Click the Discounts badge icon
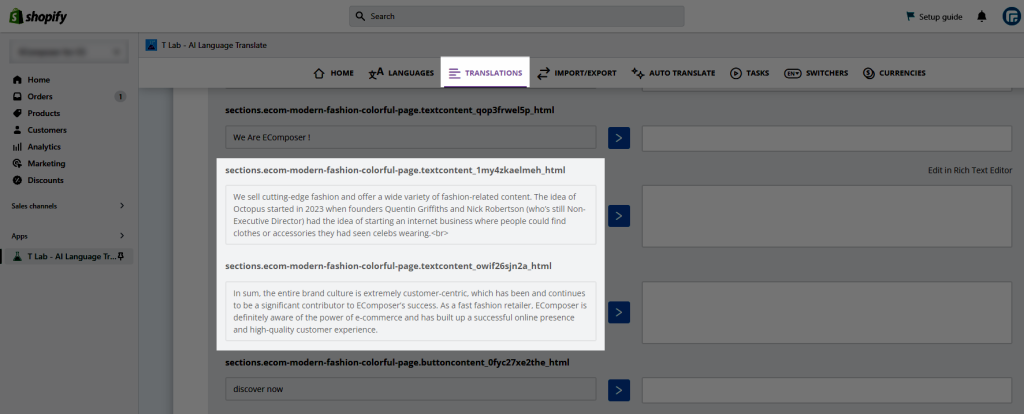Image resolution: width=1024 pixels, height=414 pixels. (18, 180)
